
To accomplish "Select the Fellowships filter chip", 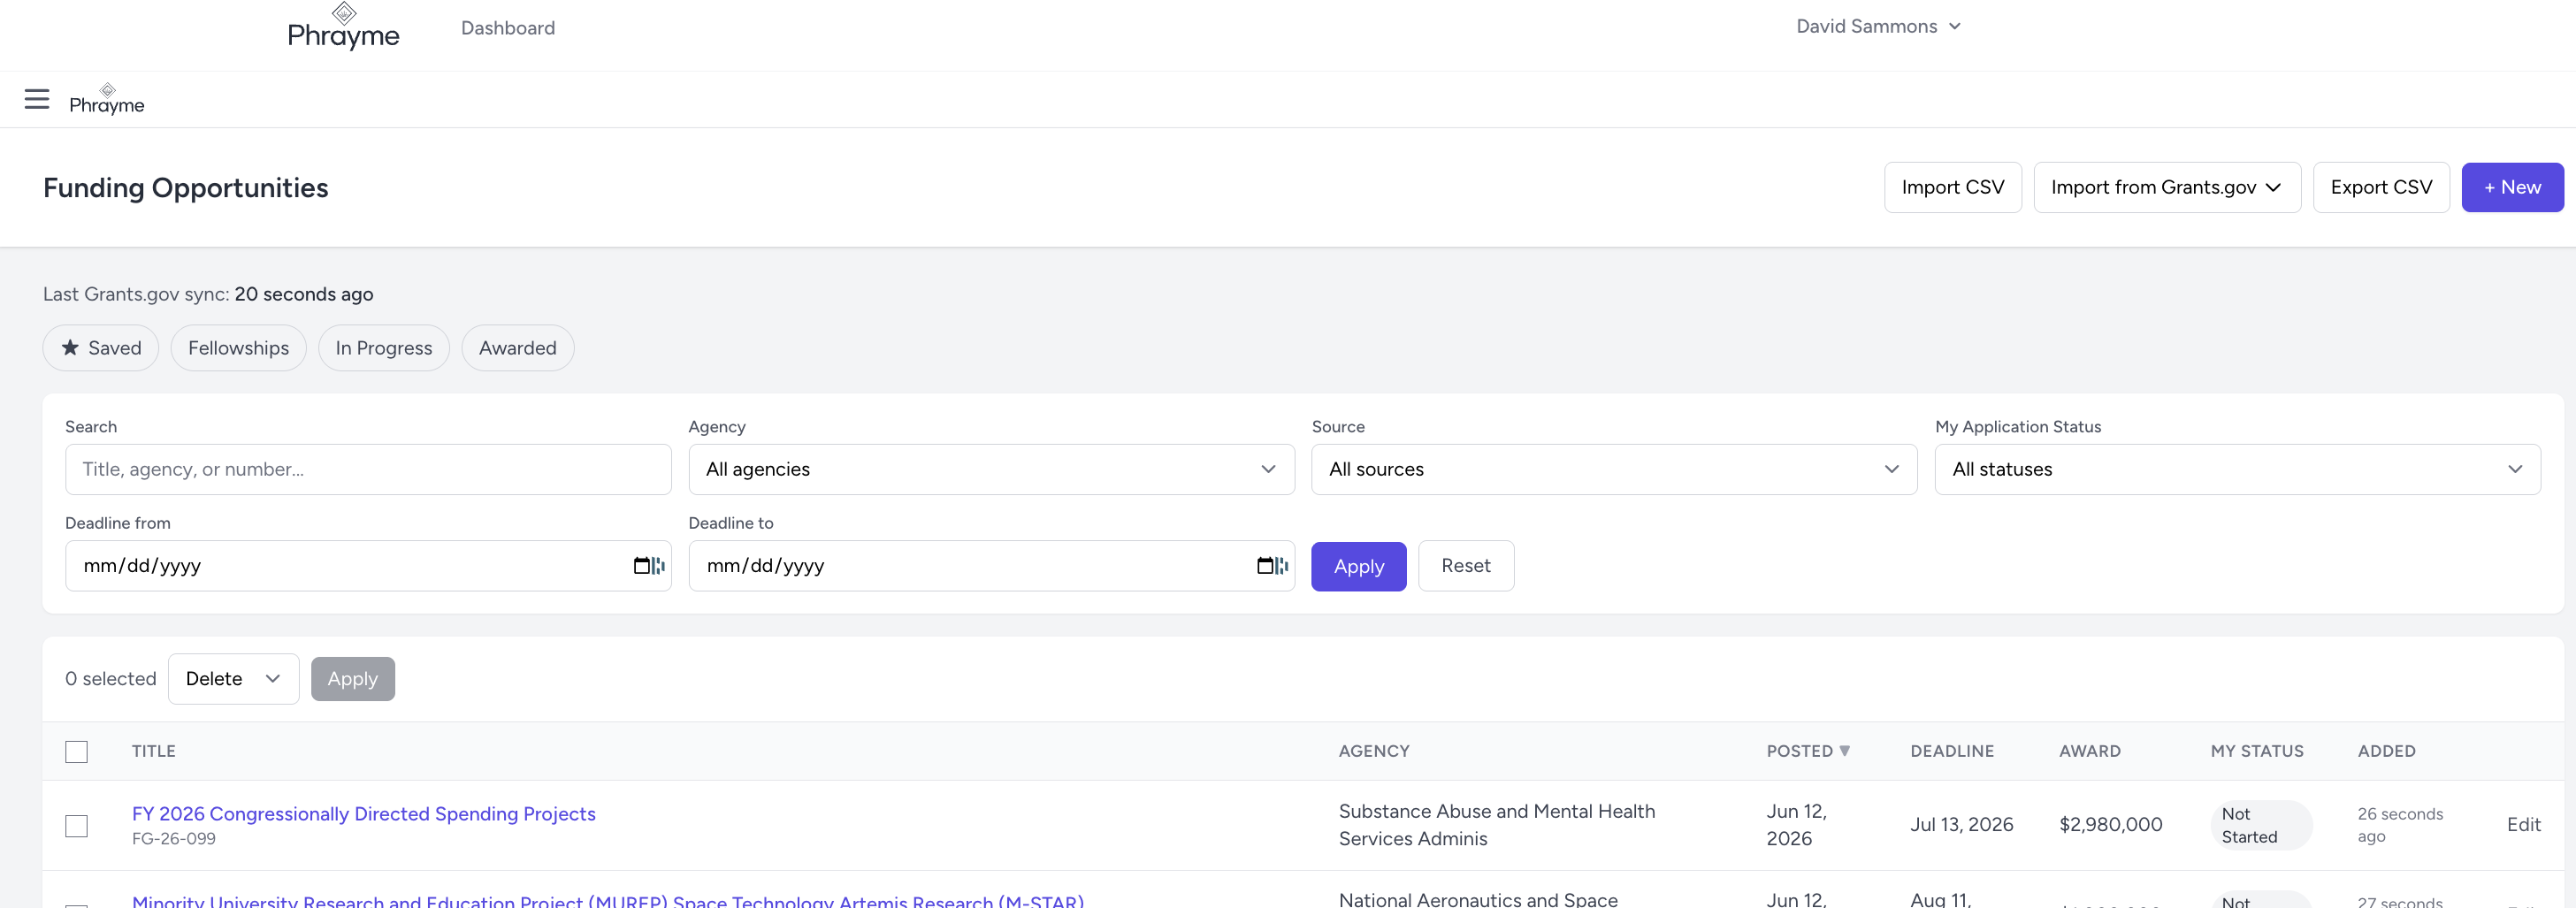I will click(x=238, y=348).
